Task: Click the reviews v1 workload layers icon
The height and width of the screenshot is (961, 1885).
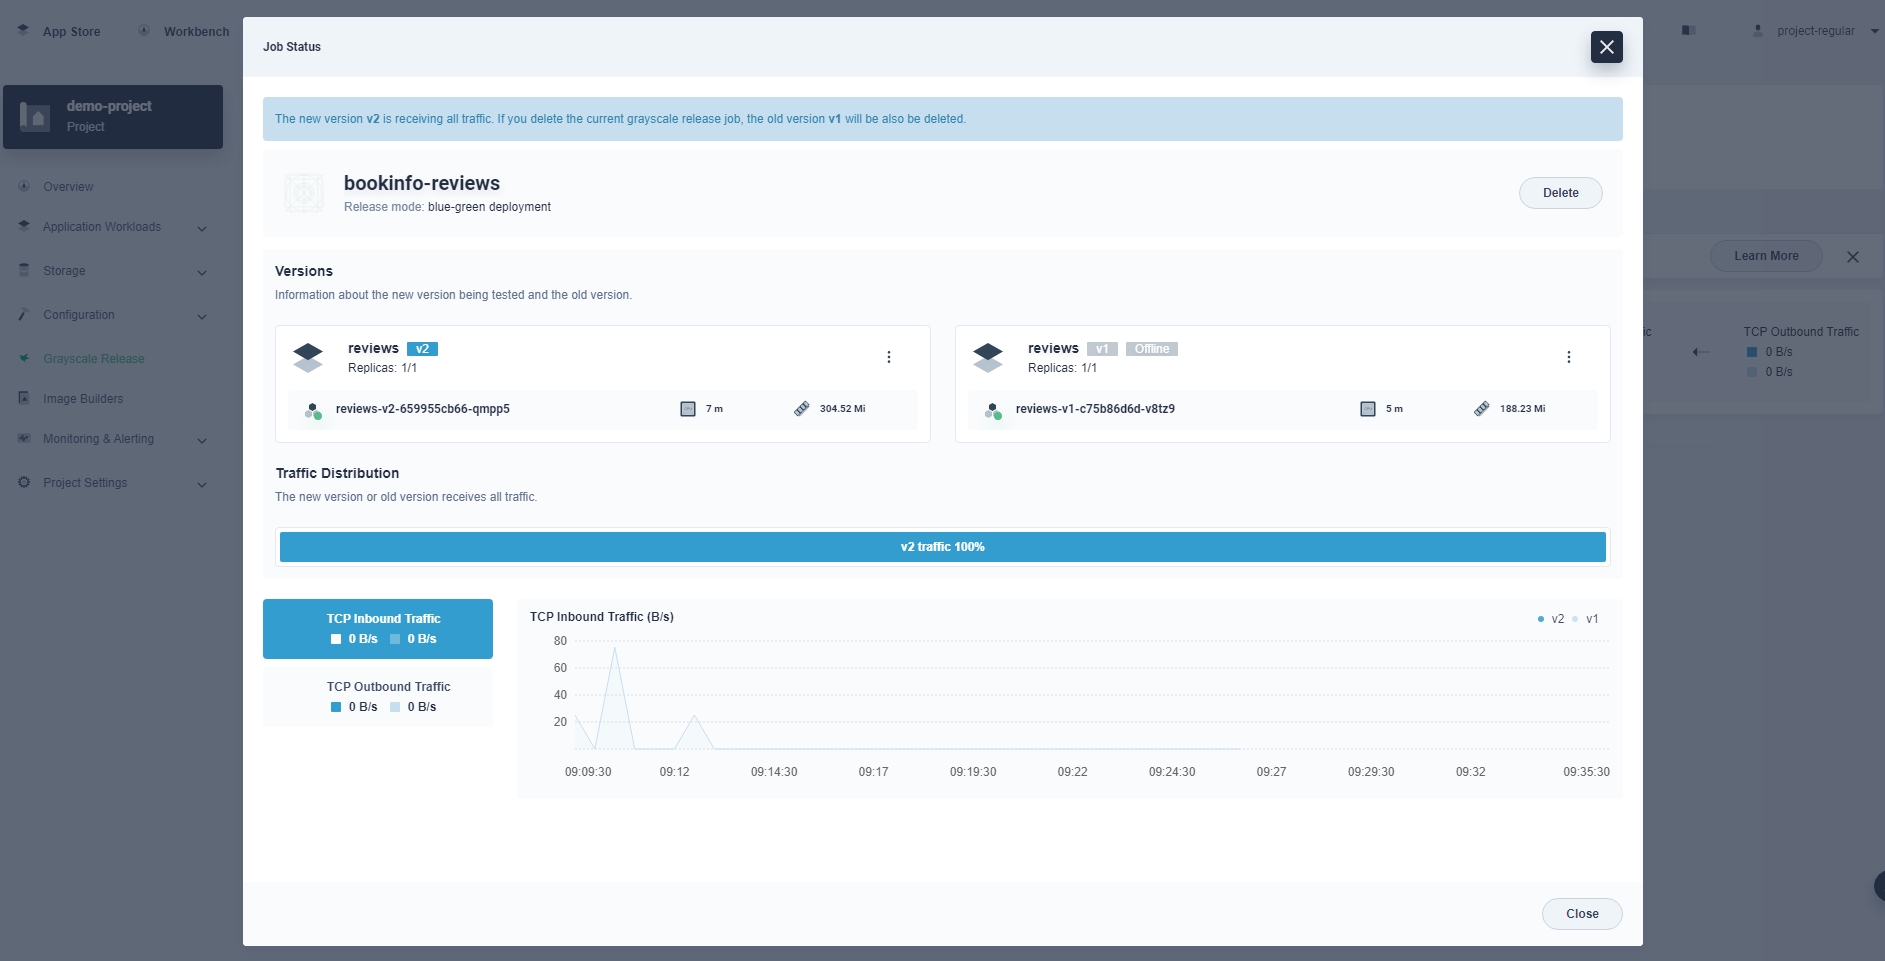Action: point(988,357)
